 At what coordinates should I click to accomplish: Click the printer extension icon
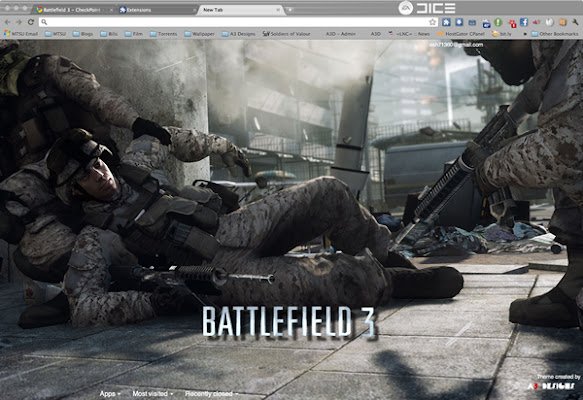tap(486, 24)
